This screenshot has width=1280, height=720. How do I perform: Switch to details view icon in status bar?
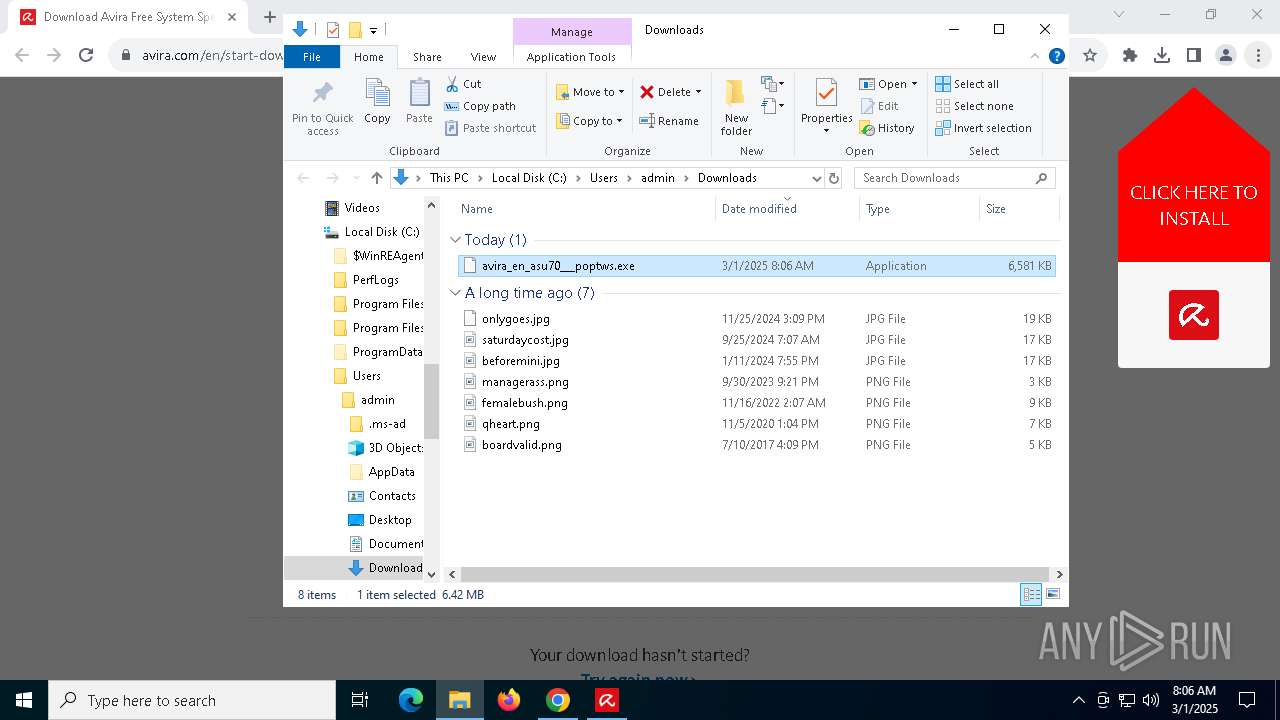click(x=1031, y=594)
